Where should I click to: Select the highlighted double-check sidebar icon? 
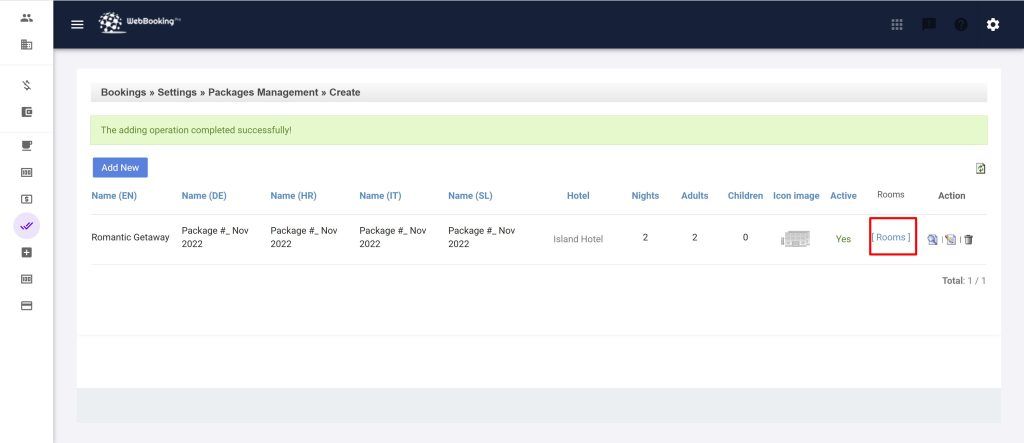(x=27, y=226)
